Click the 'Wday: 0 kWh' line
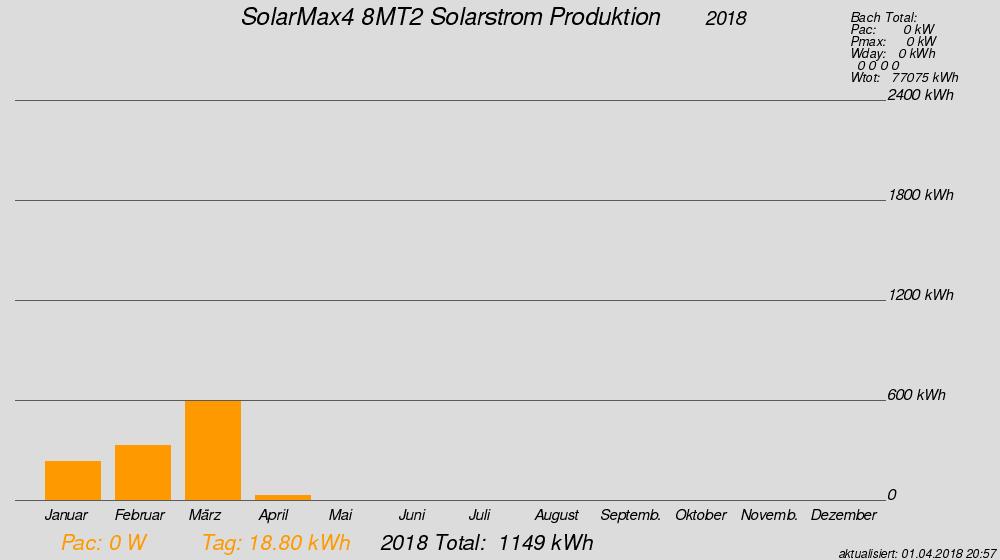Screen dimensions: 1000x560 pos(893,54)
